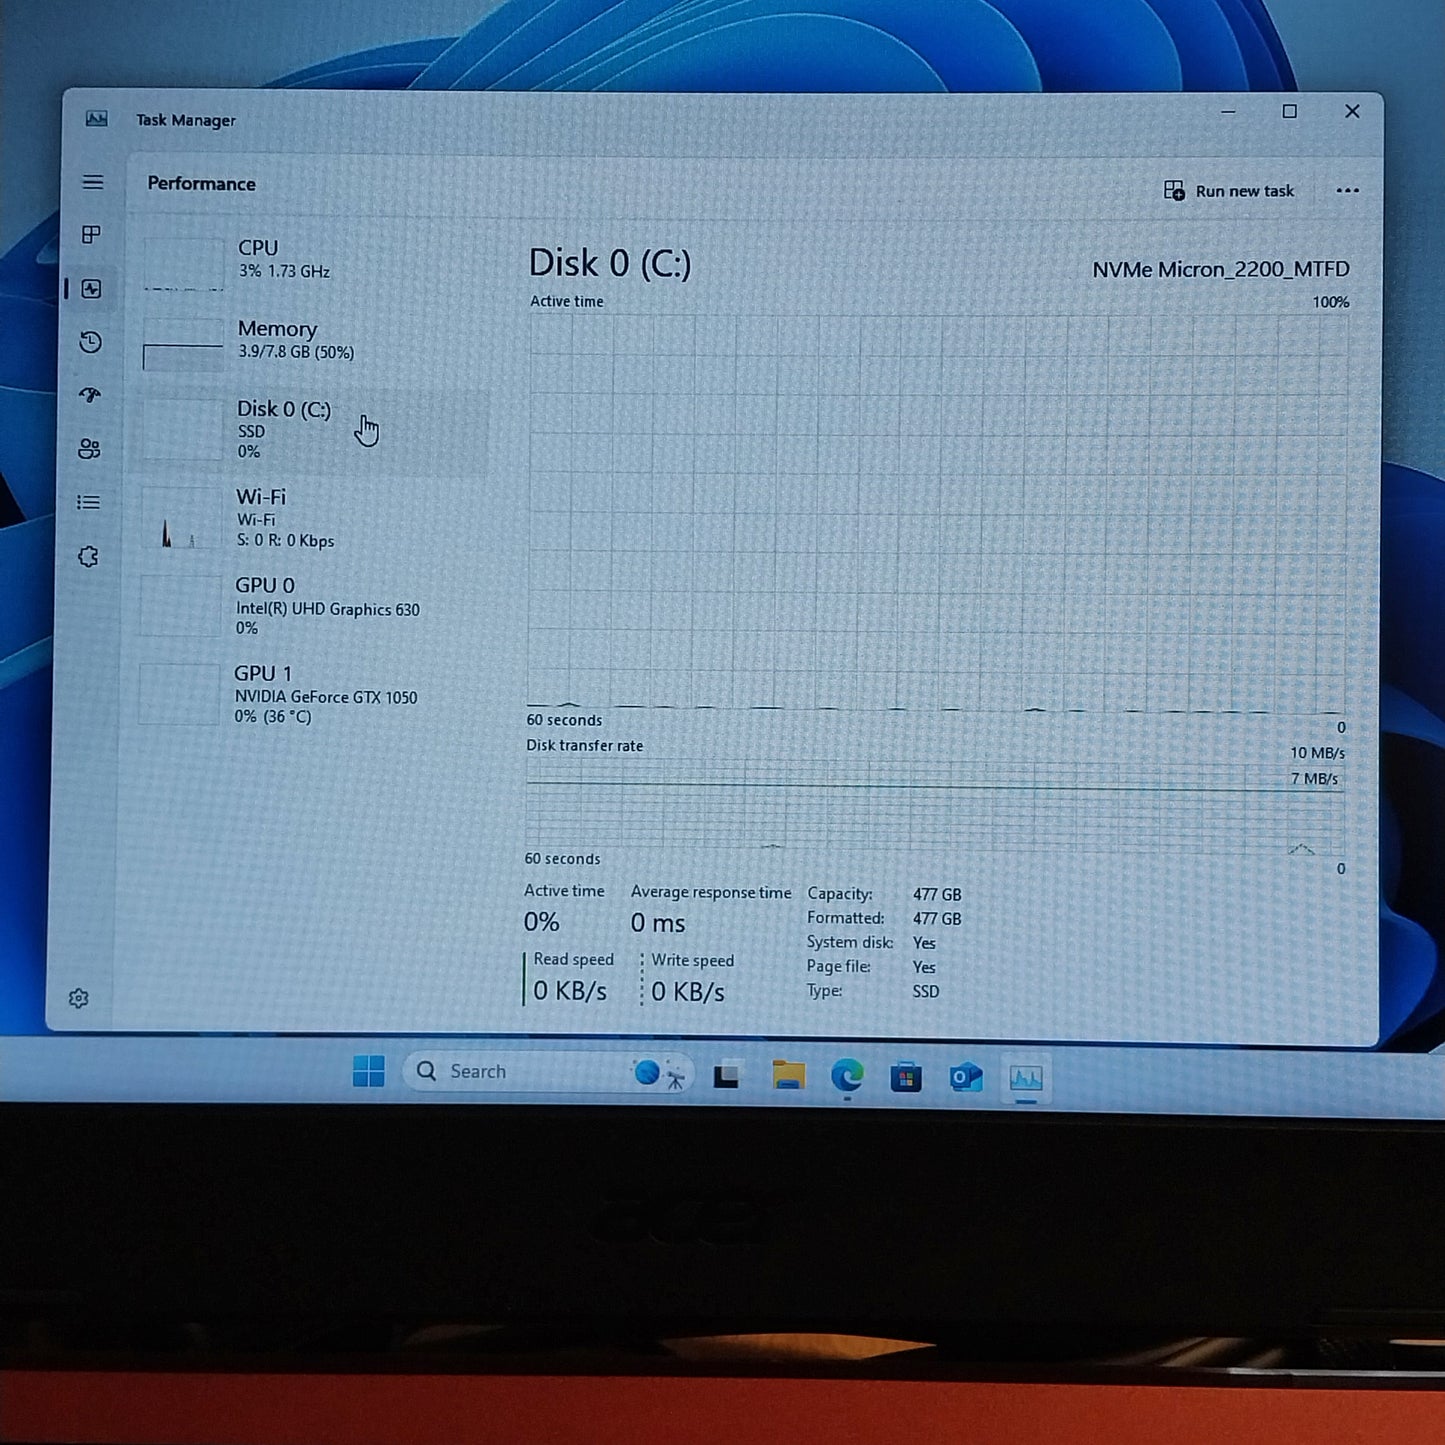Open the three-dot more options menu
Viewport: 1445px width, 1445px height.
1347,191
